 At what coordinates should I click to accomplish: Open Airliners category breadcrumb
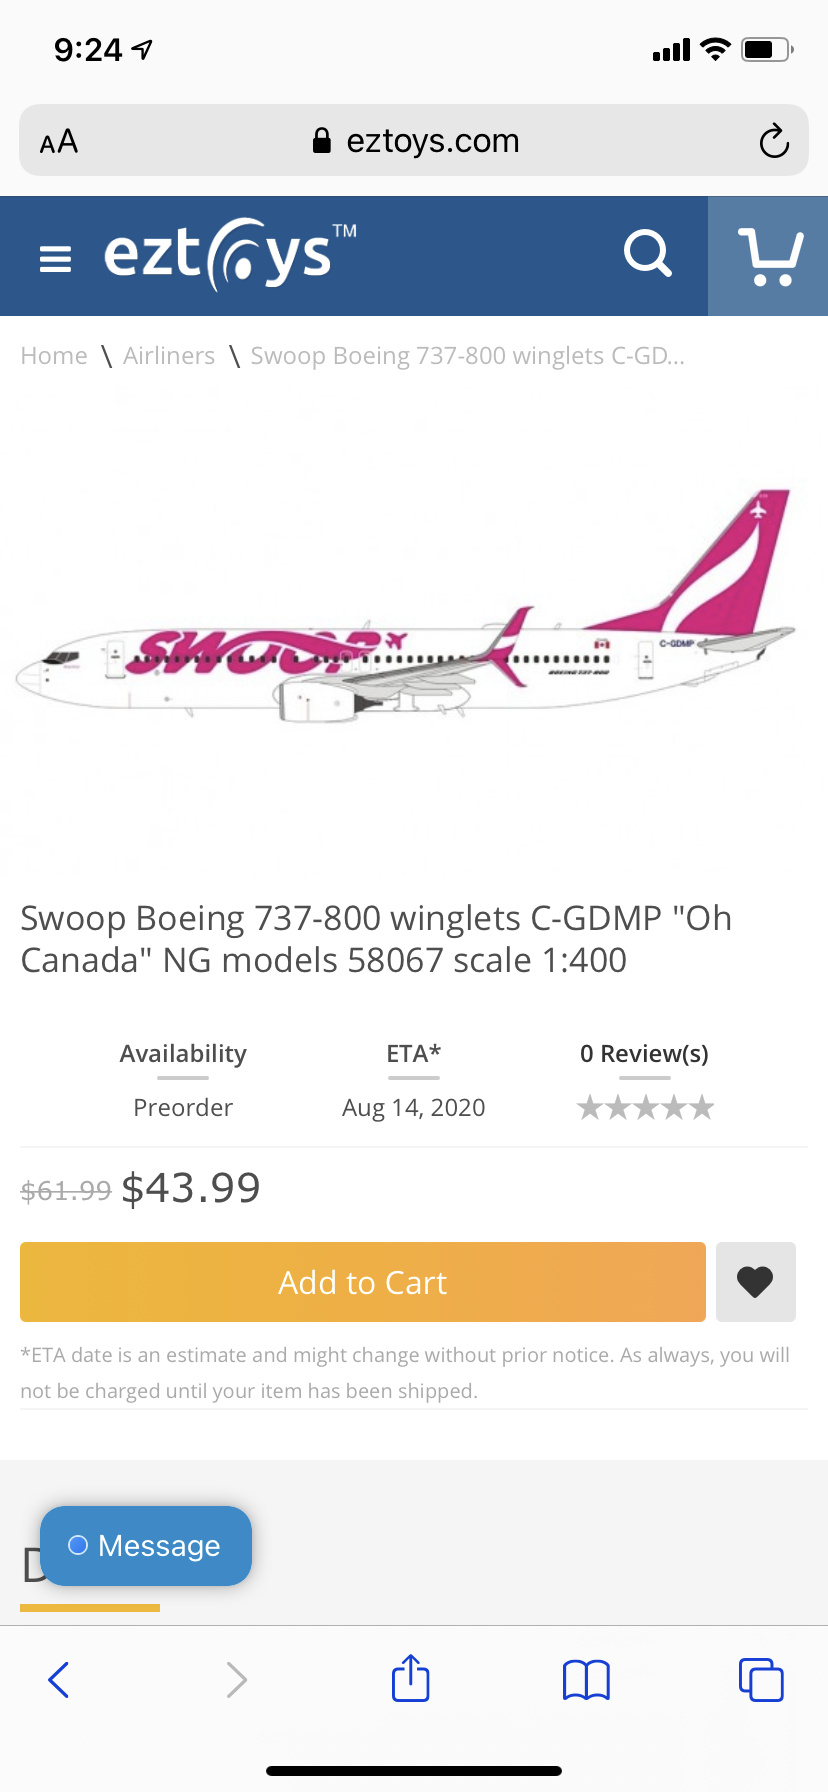169,356
